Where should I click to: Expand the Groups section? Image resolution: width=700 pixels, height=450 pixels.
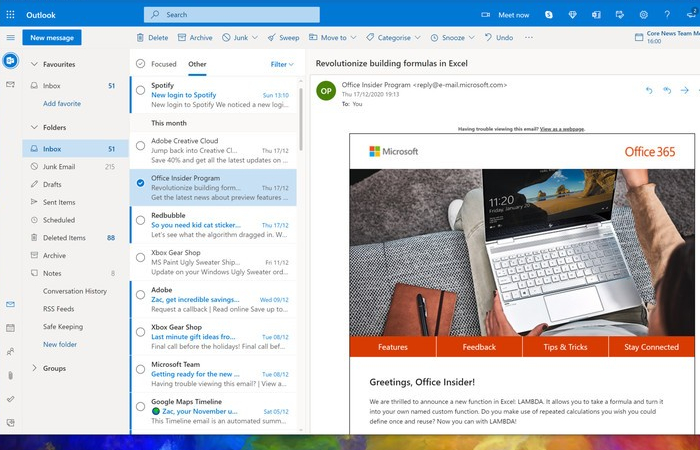35,368
